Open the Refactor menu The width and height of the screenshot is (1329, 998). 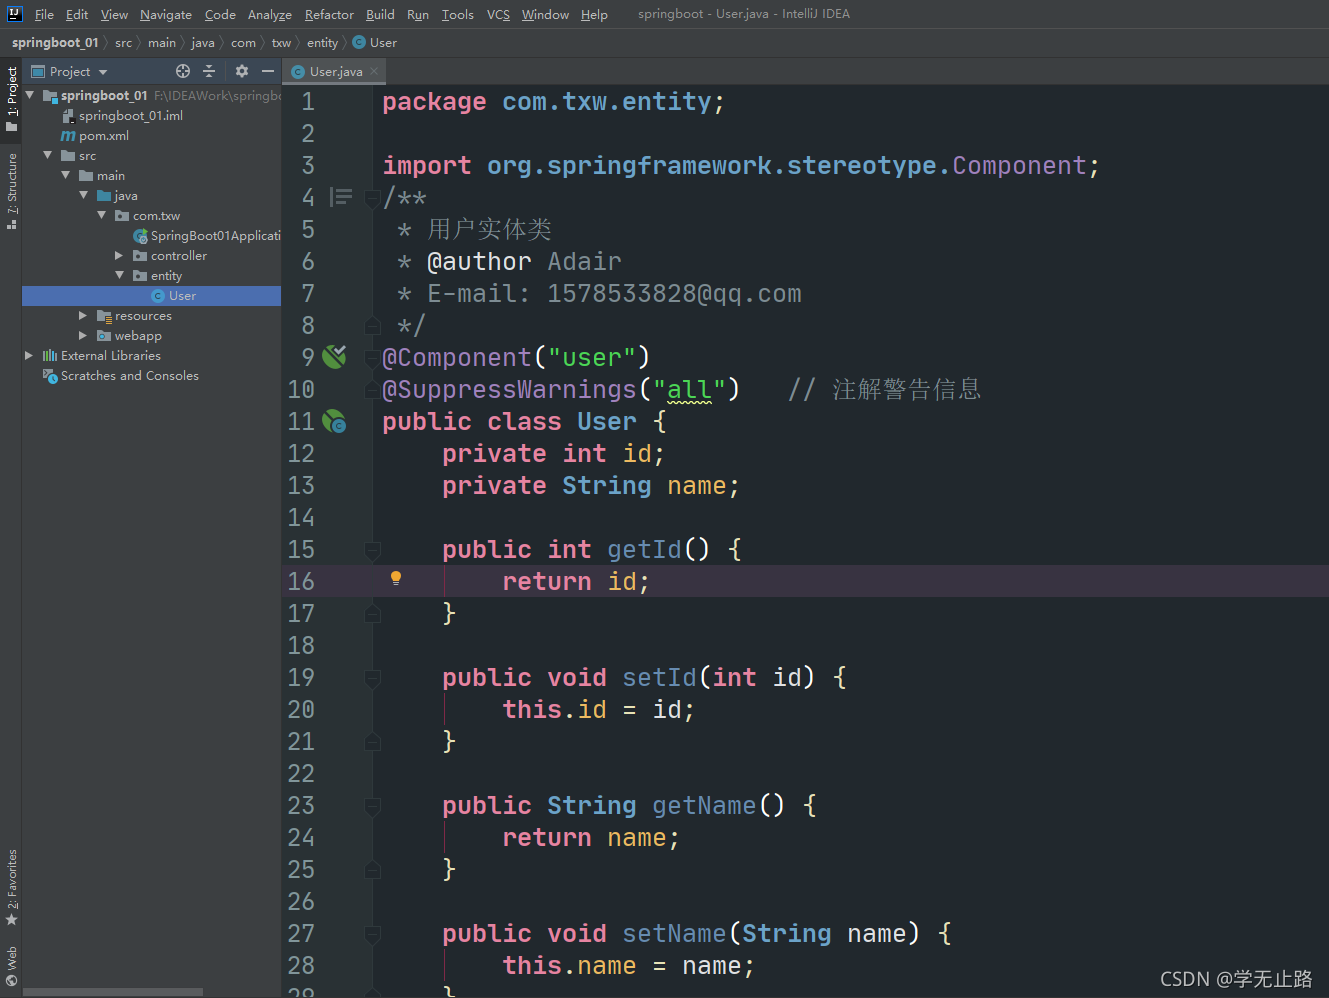(x=329, y=14)
